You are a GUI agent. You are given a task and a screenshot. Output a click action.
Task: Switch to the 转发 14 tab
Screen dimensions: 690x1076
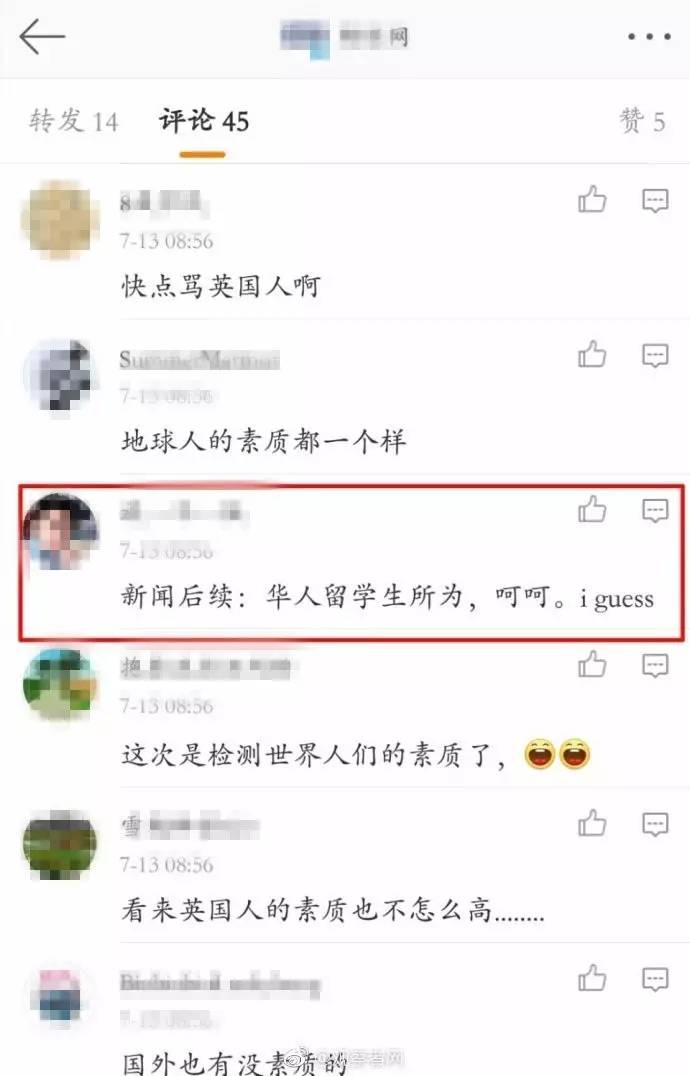click(73, 121)
